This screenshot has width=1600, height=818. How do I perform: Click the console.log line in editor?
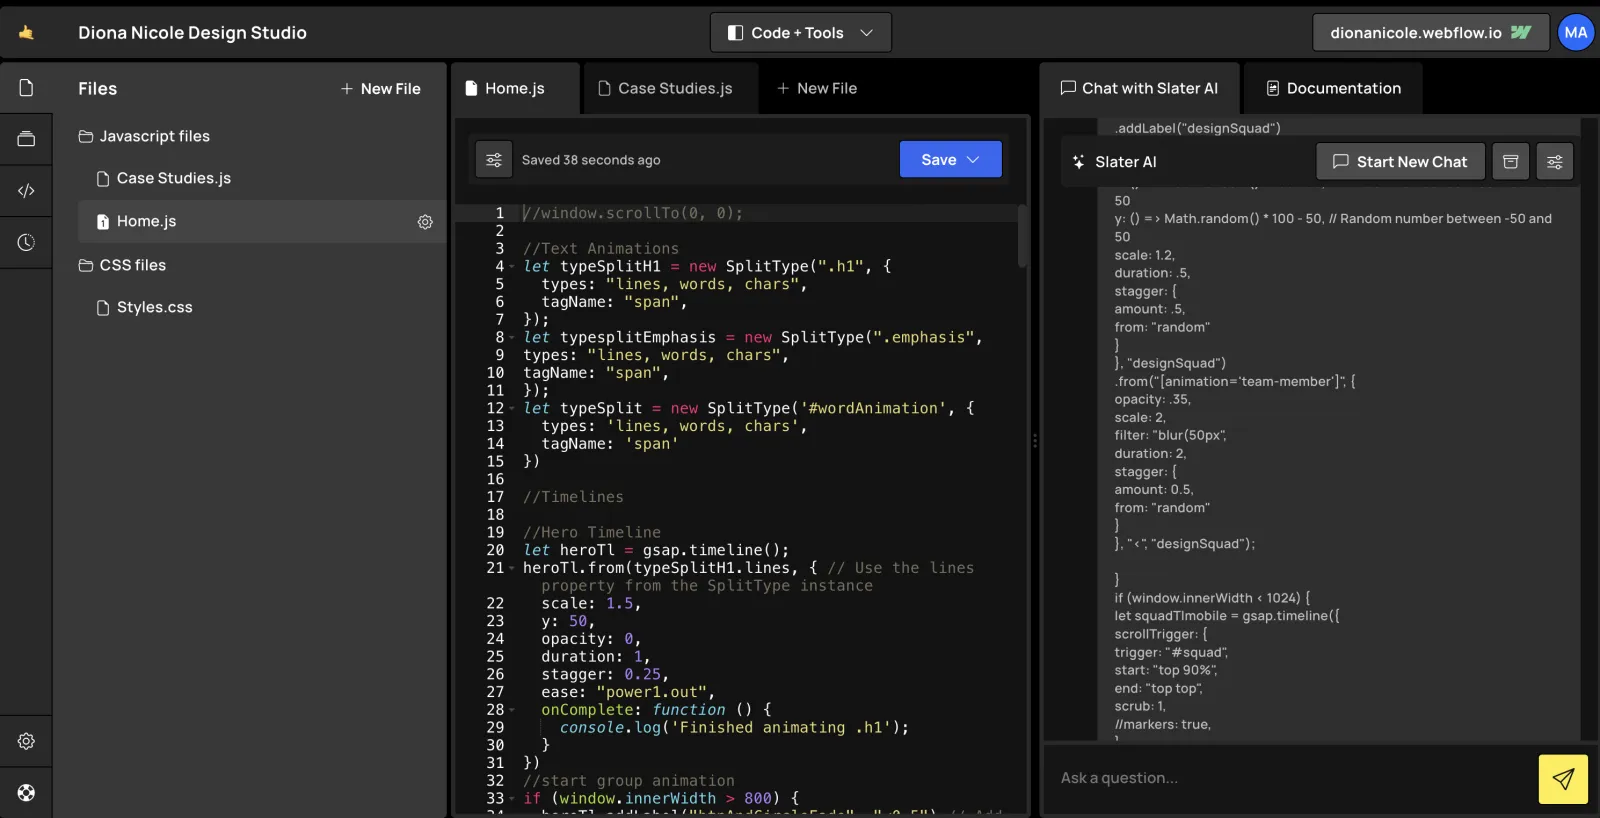tap(734, 728)
